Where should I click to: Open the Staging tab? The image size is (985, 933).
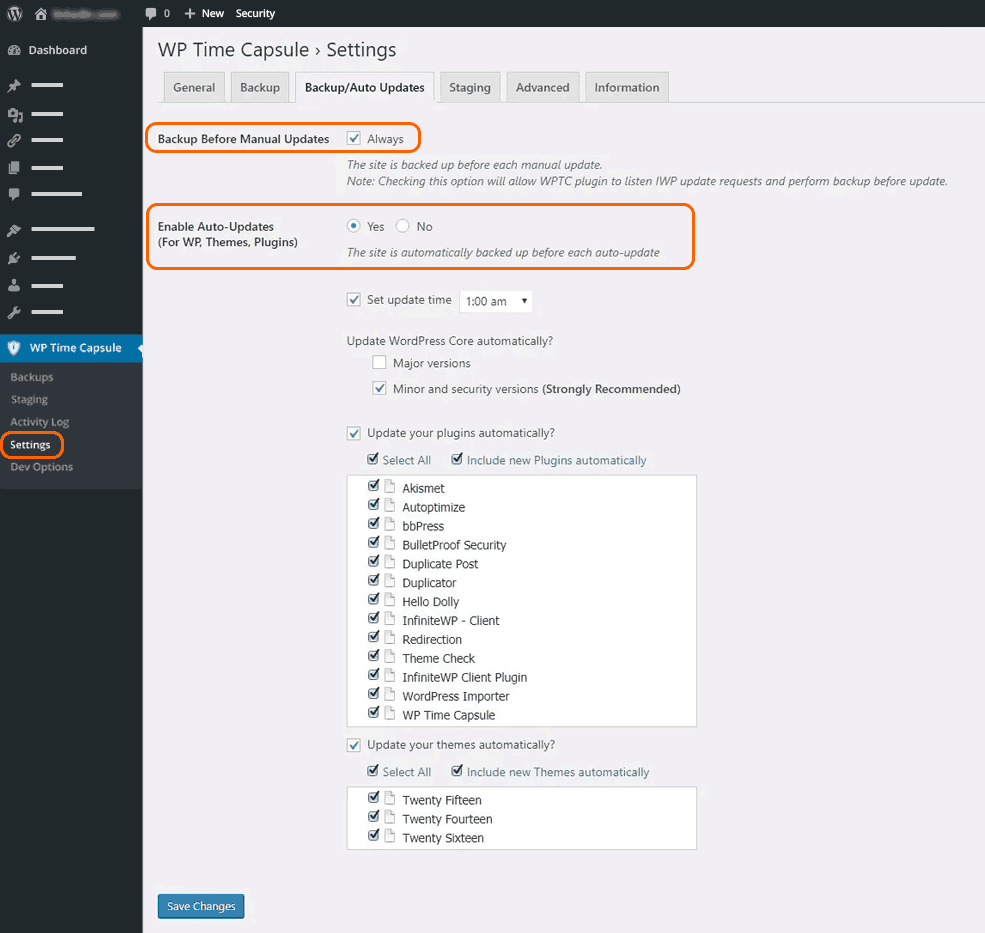tap(469, 87)
